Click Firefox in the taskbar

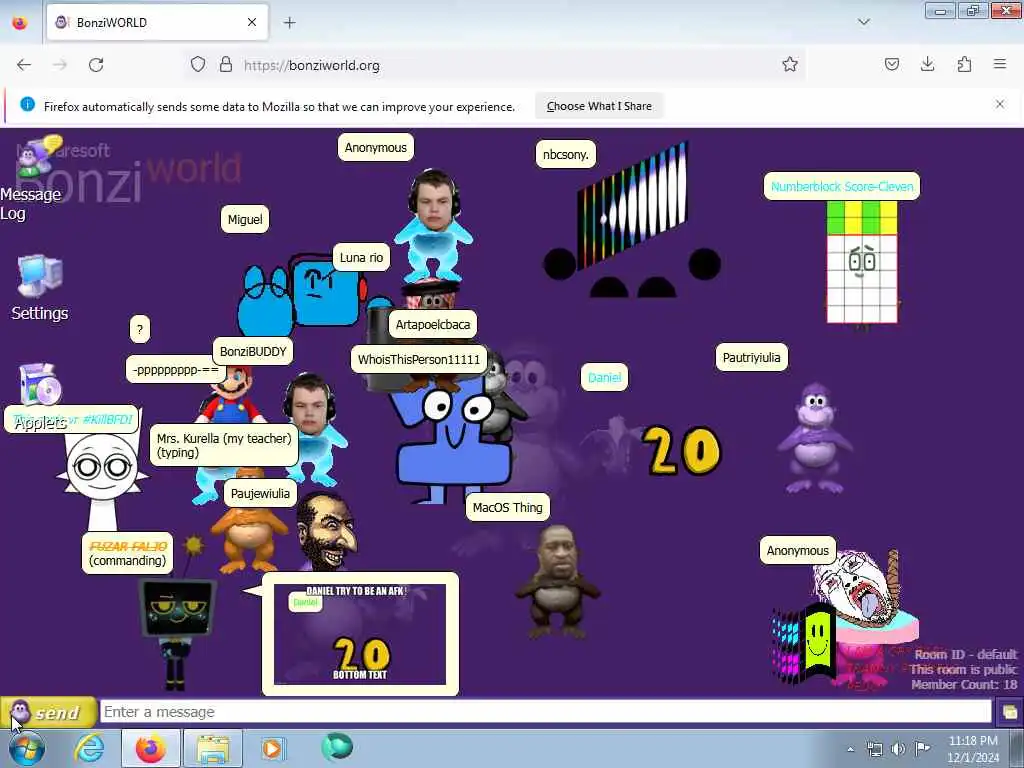pyautogui.click(x=151, y=748)
